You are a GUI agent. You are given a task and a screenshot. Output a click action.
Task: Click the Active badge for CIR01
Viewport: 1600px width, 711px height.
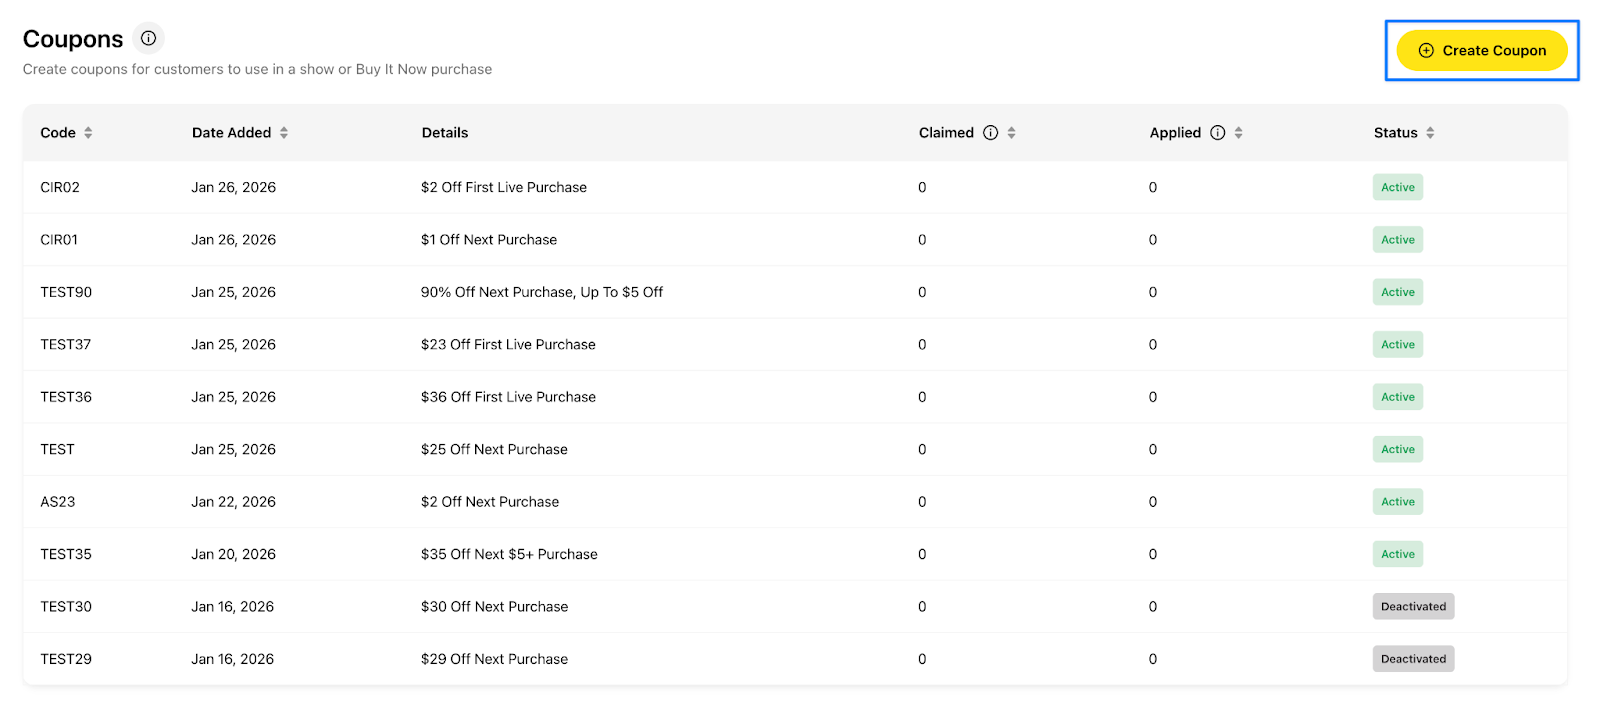click(x=1397, y=240)
